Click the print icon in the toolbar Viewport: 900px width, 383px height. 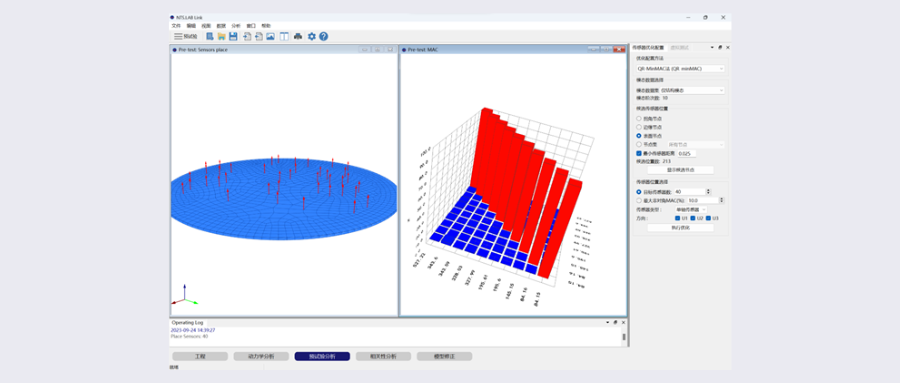click(x=298, y=36)
